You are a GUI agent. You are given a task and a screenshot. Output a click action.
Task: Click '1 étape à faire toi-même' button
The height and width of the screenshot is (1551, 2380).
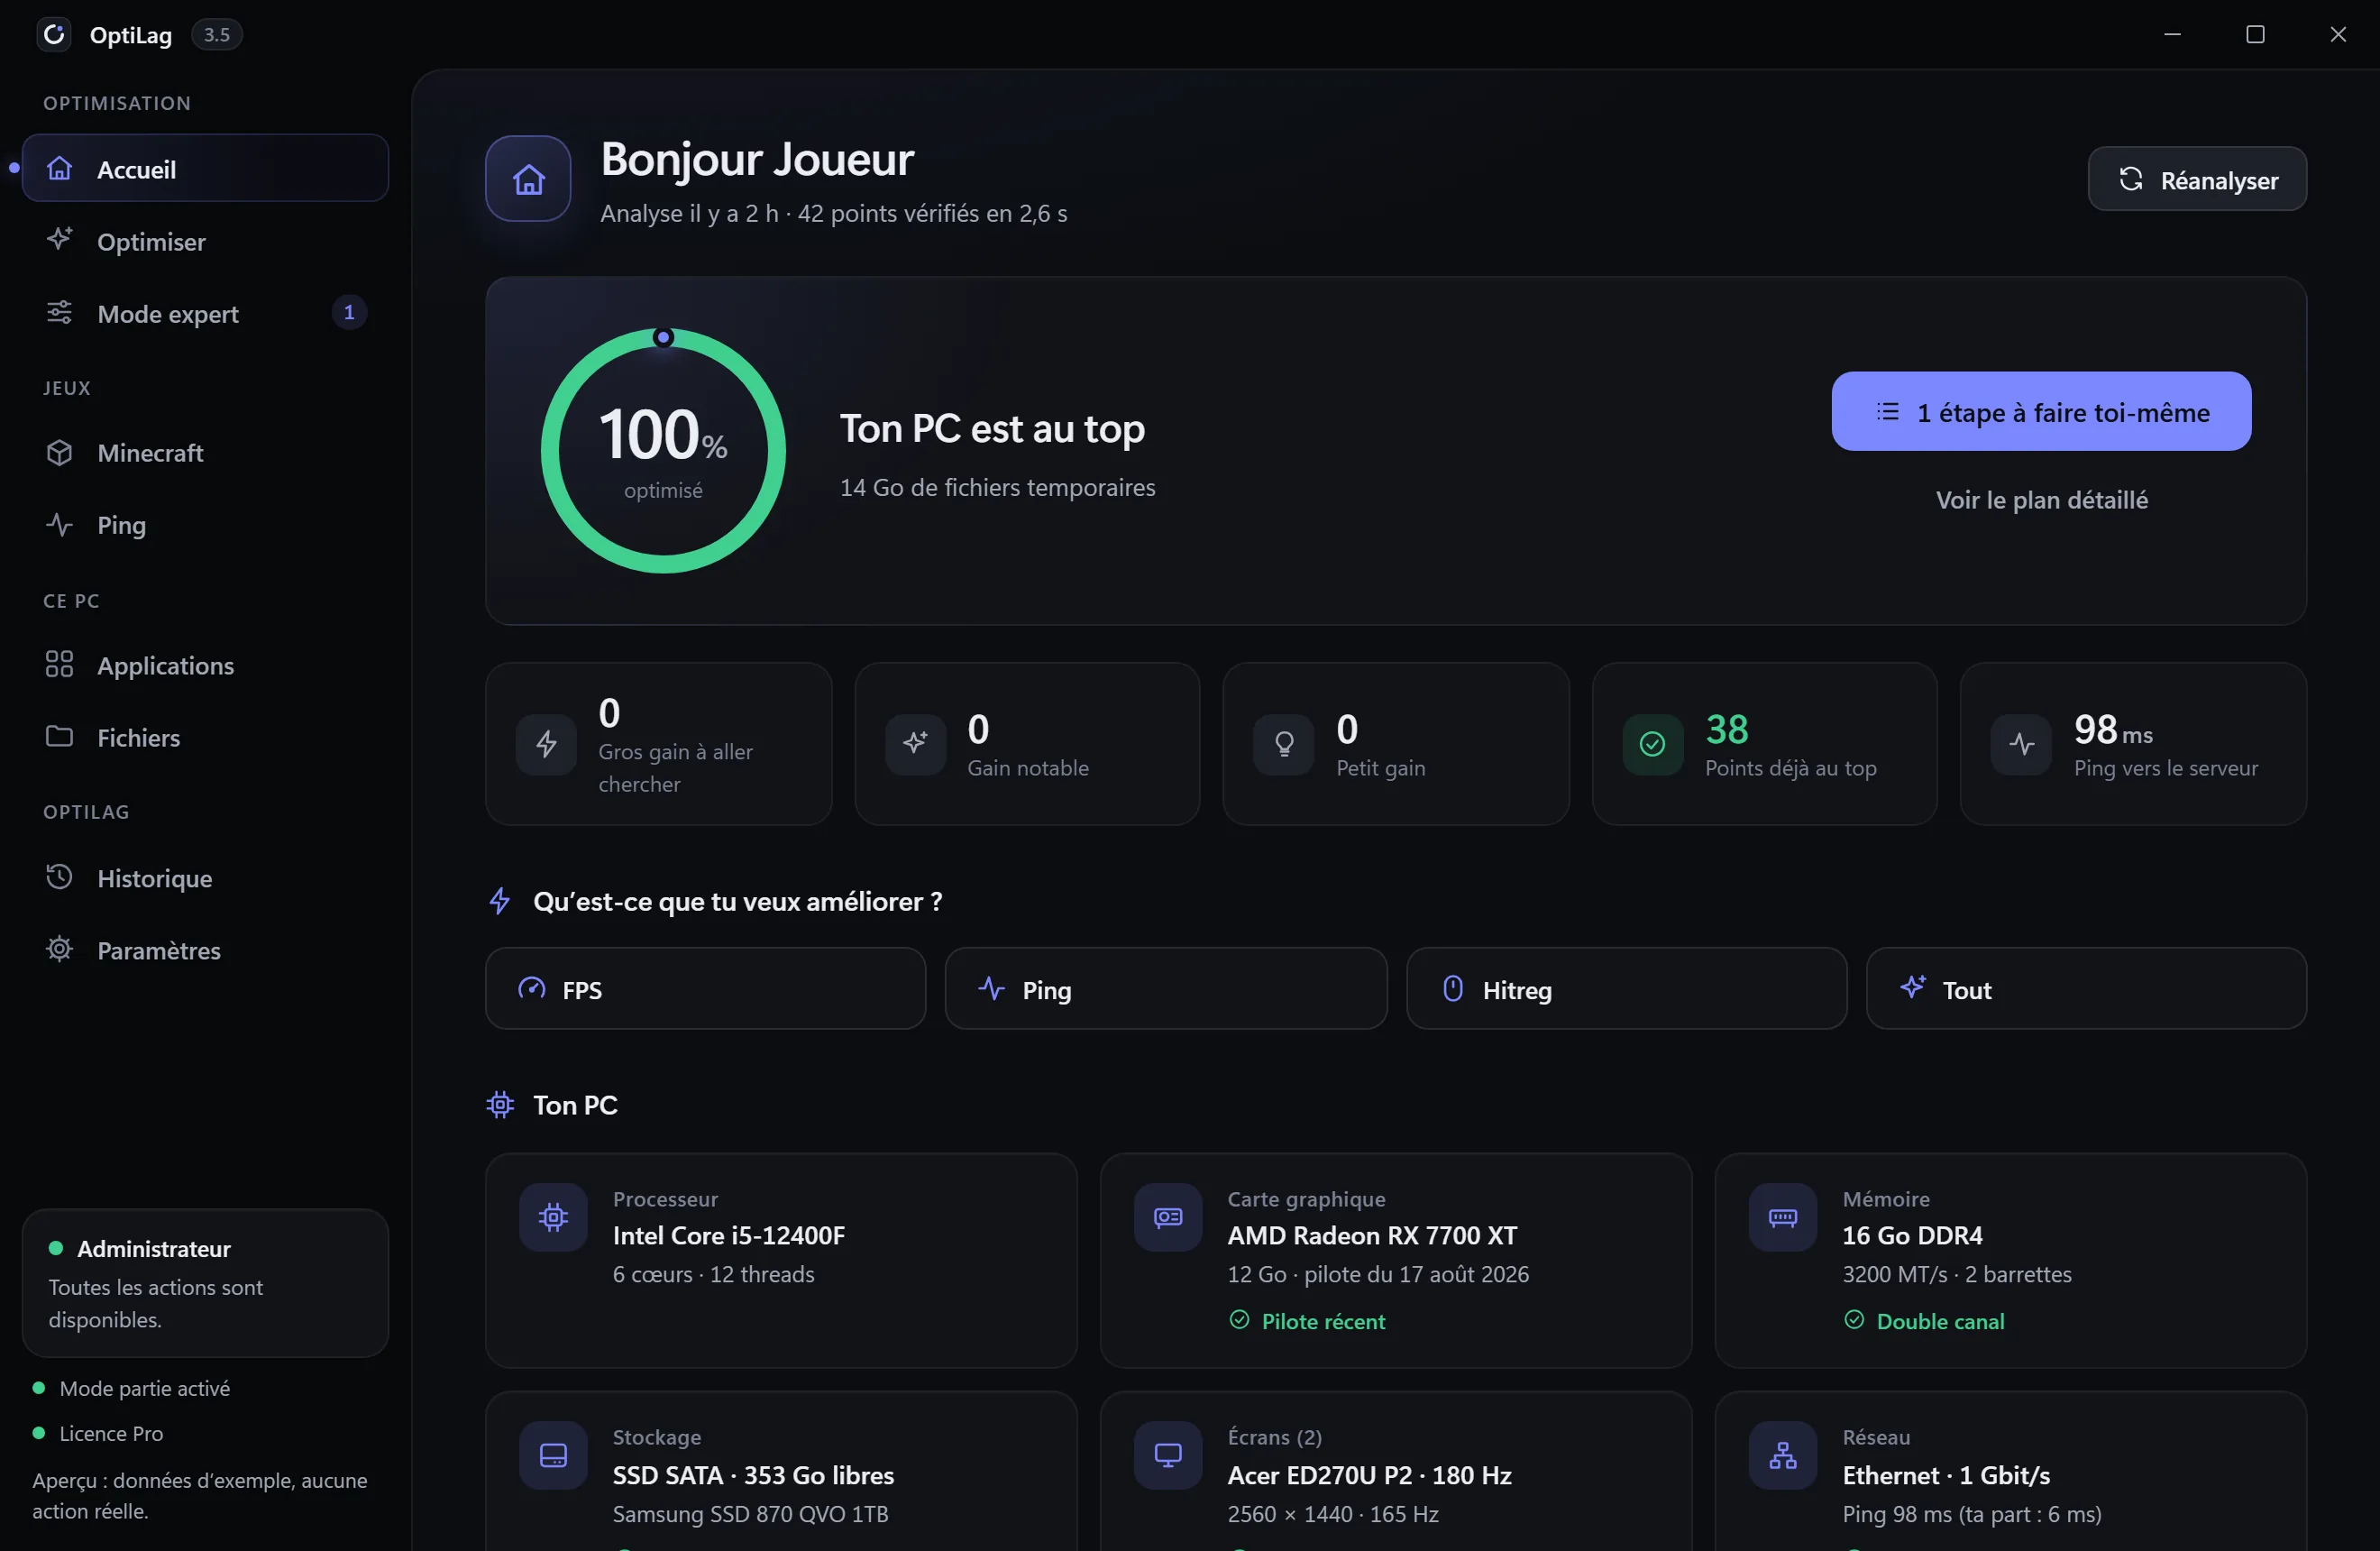click(2041, 411)
